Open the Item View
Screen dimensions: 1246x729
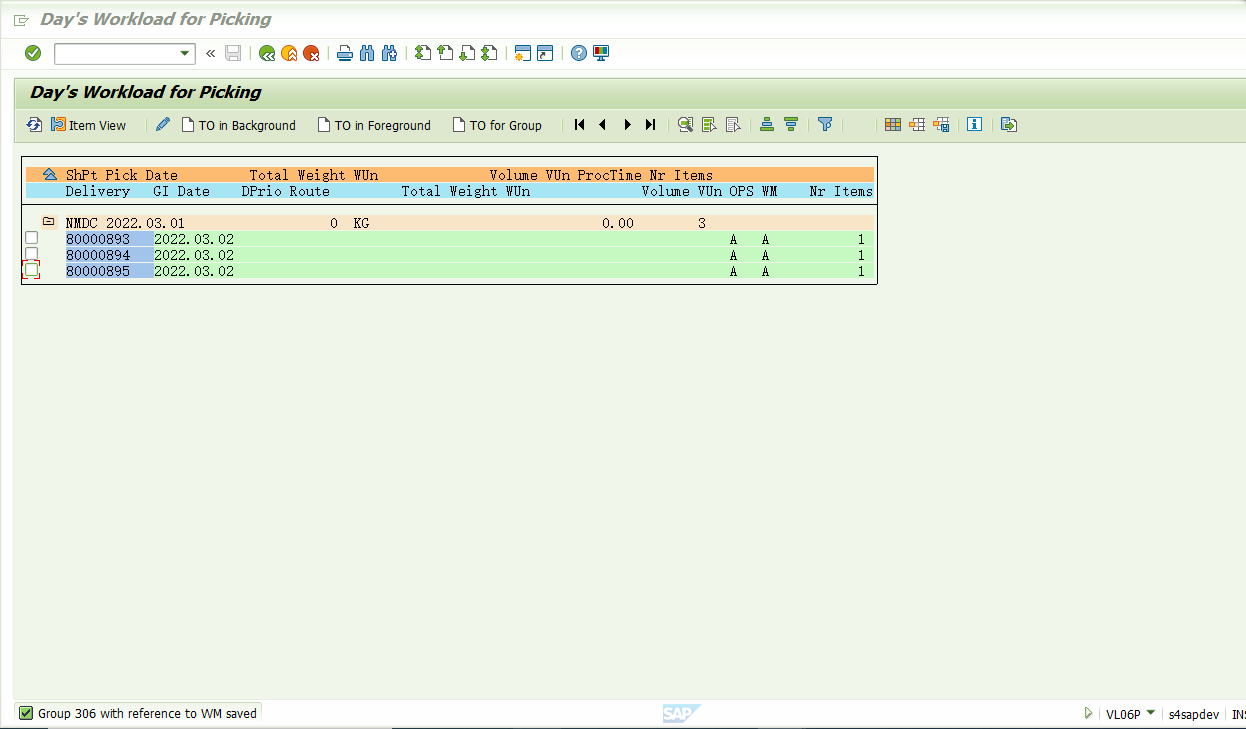pos(89,124)
